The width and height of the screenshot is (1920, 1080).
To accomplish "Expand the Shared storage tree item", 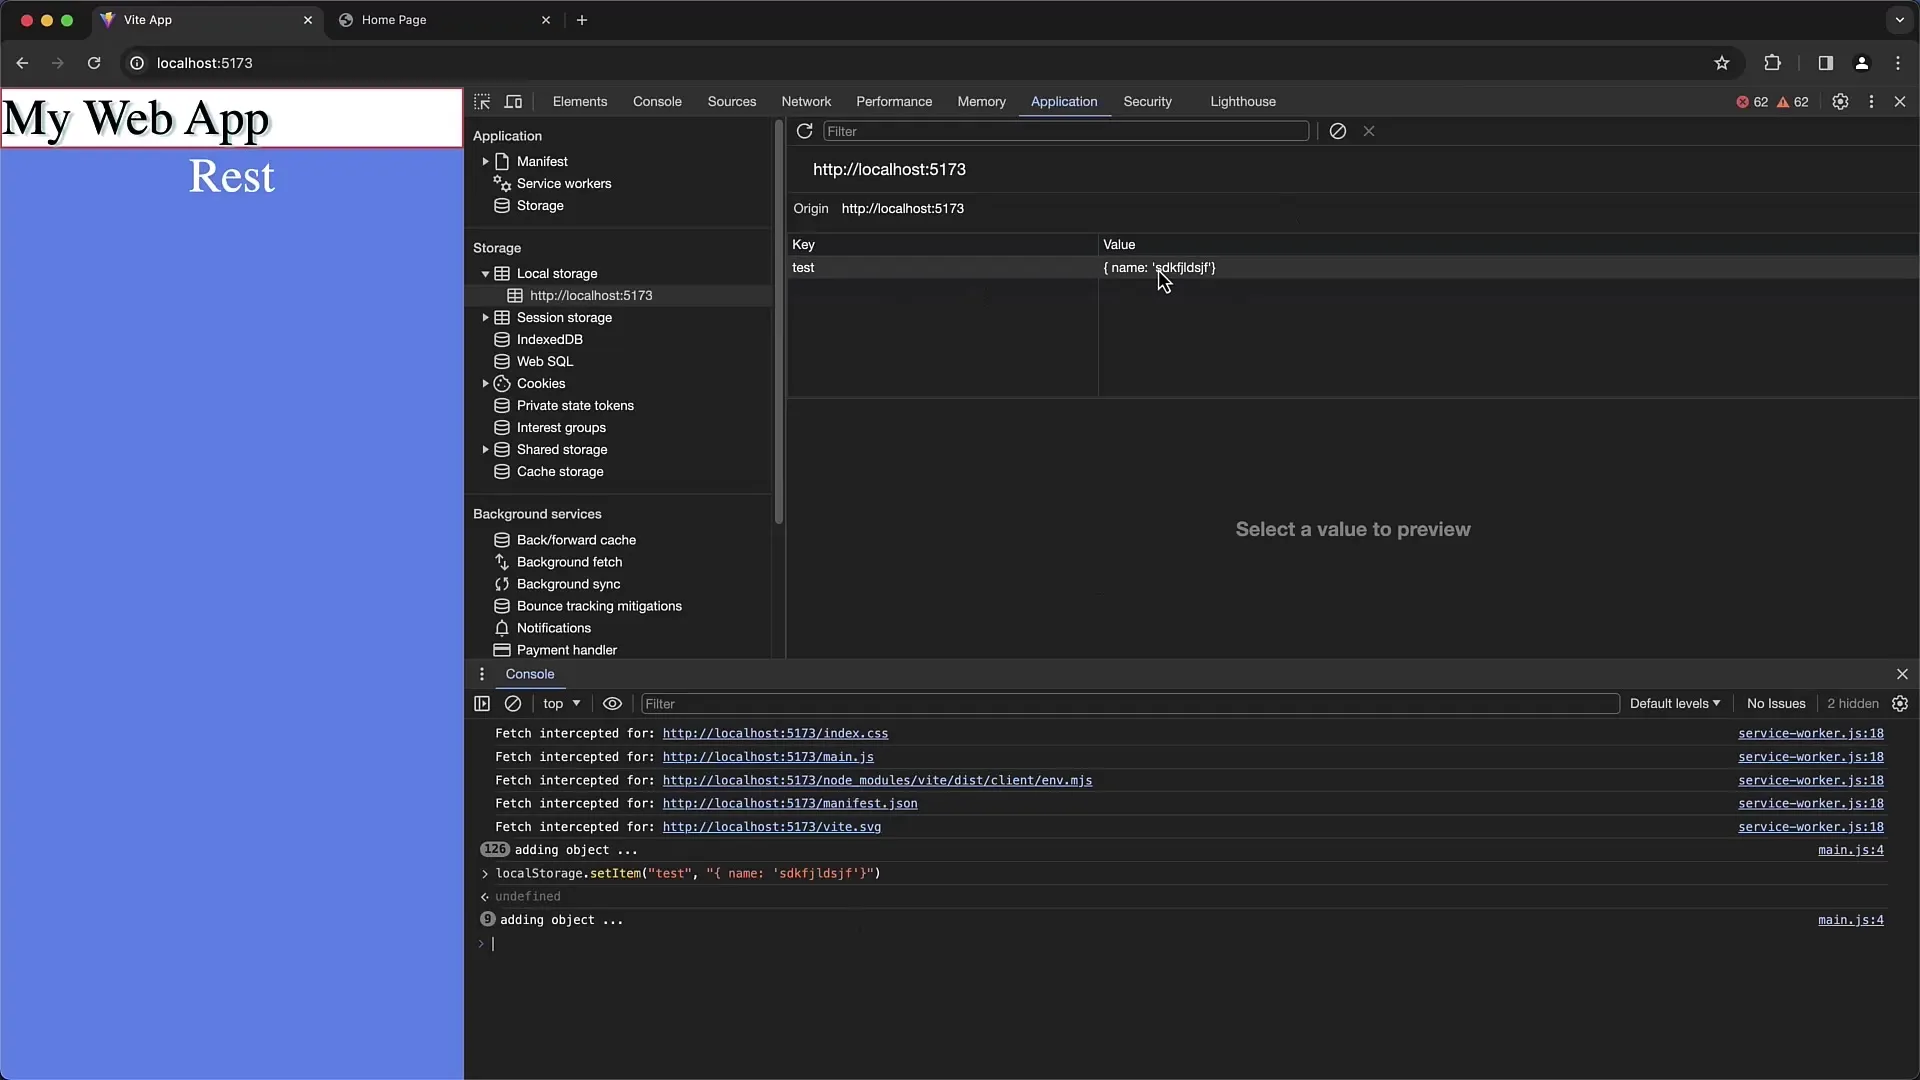I will (485, 448).
